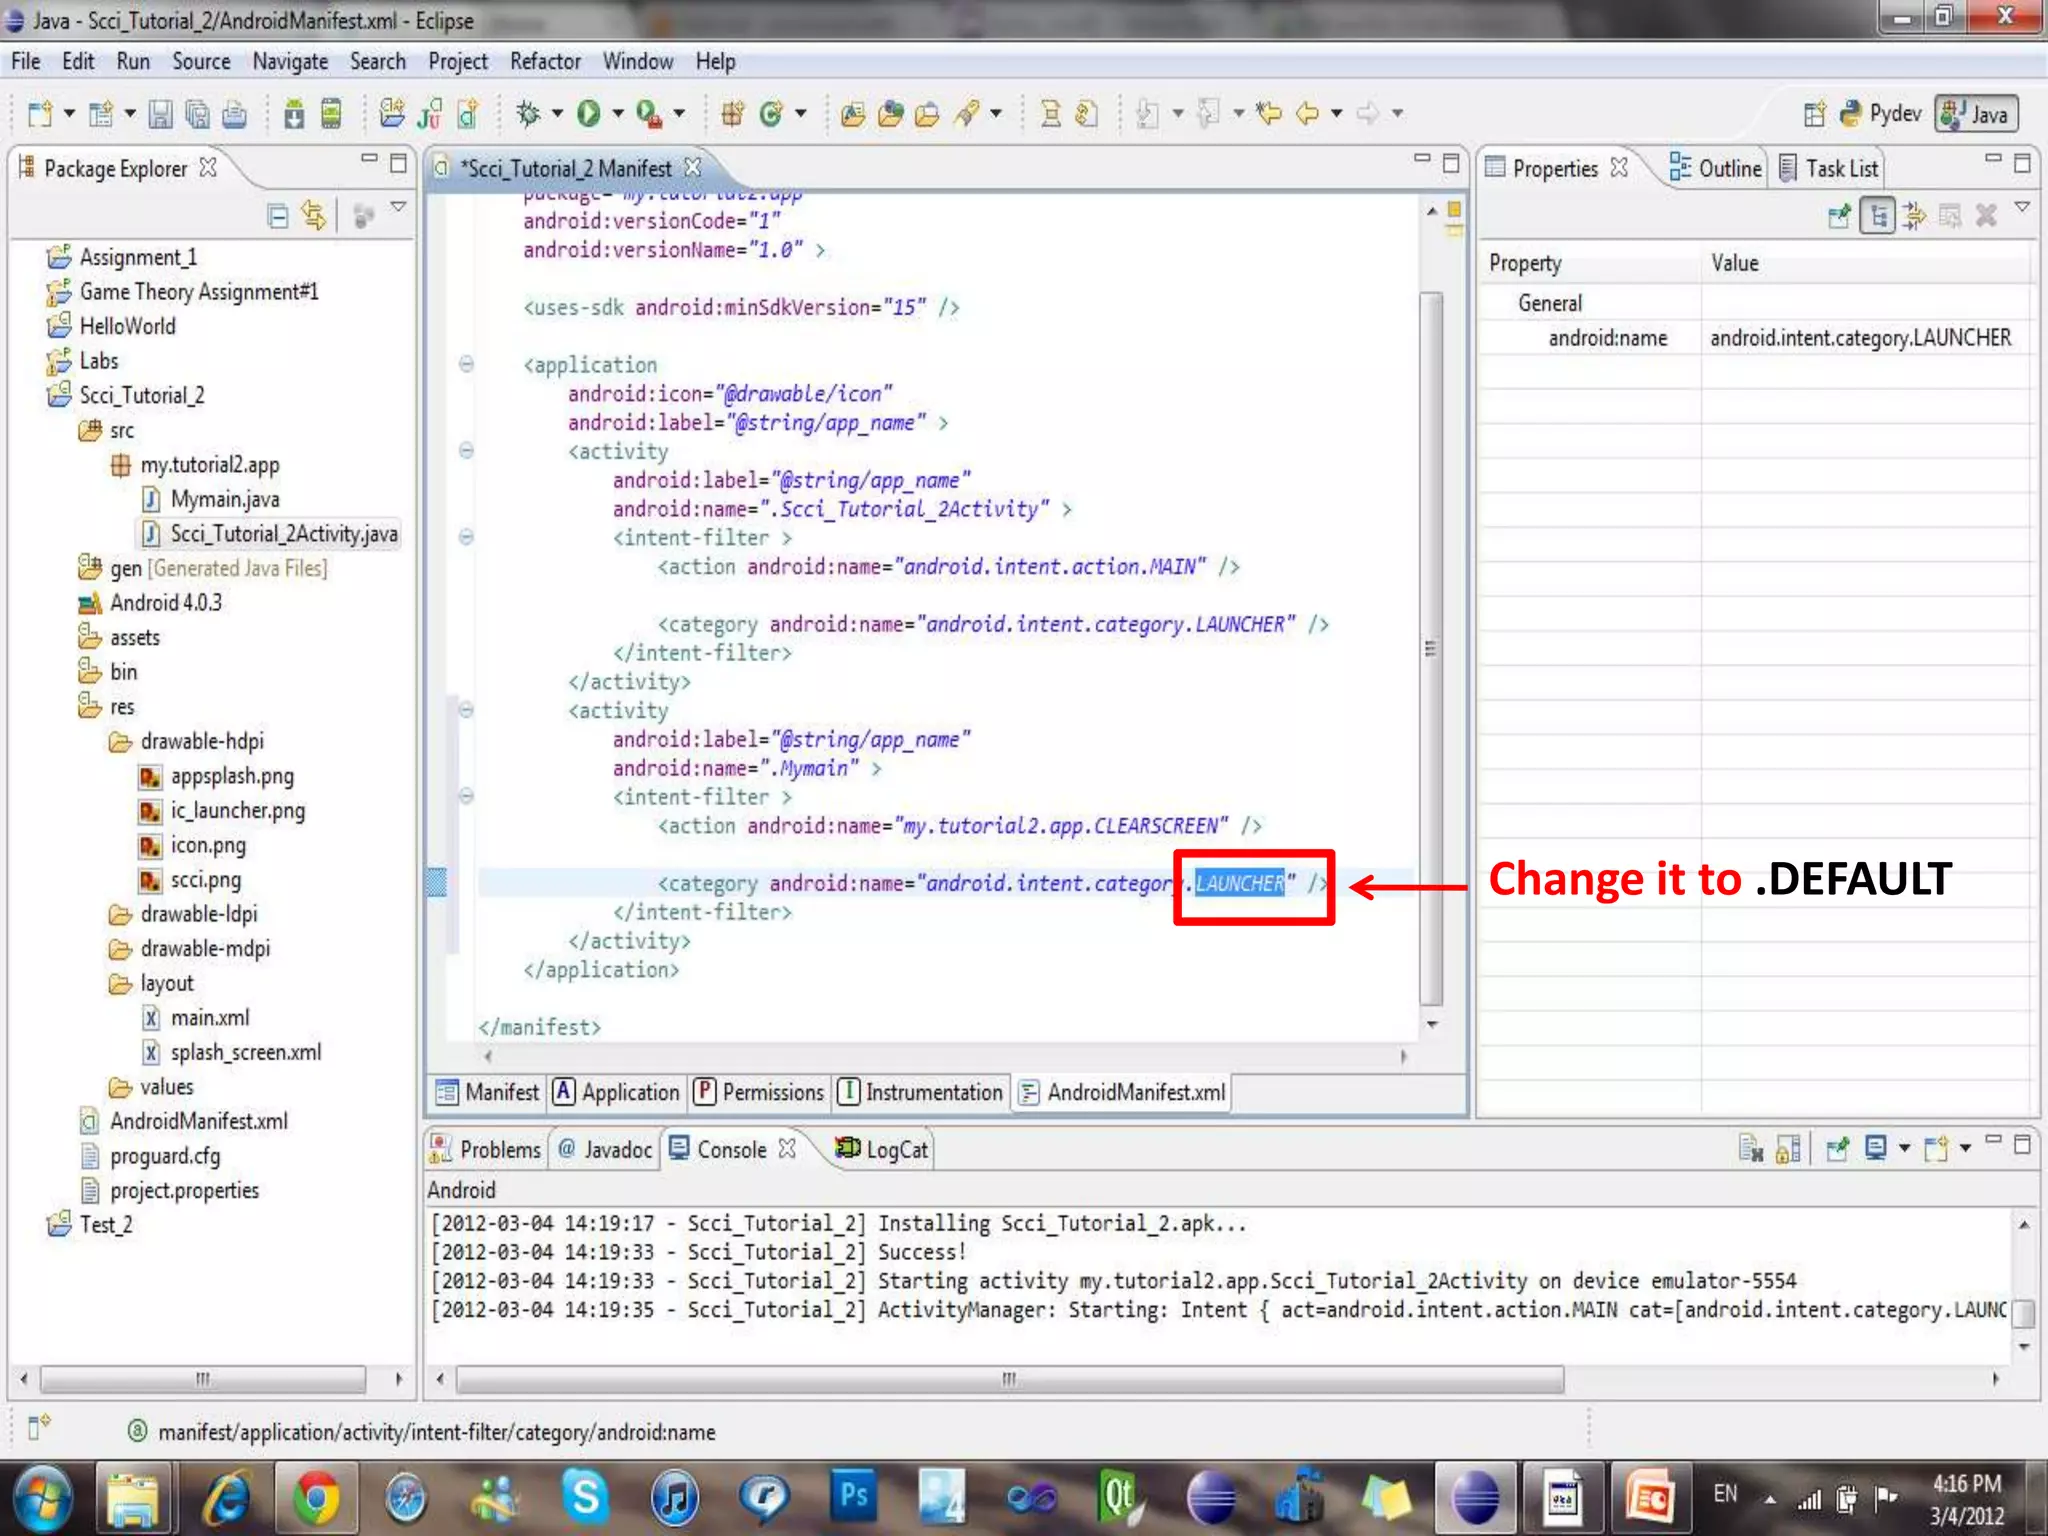Toggle Show Advanced Properties icon
The image size is (2048, 1536).
pos(1914,215)
